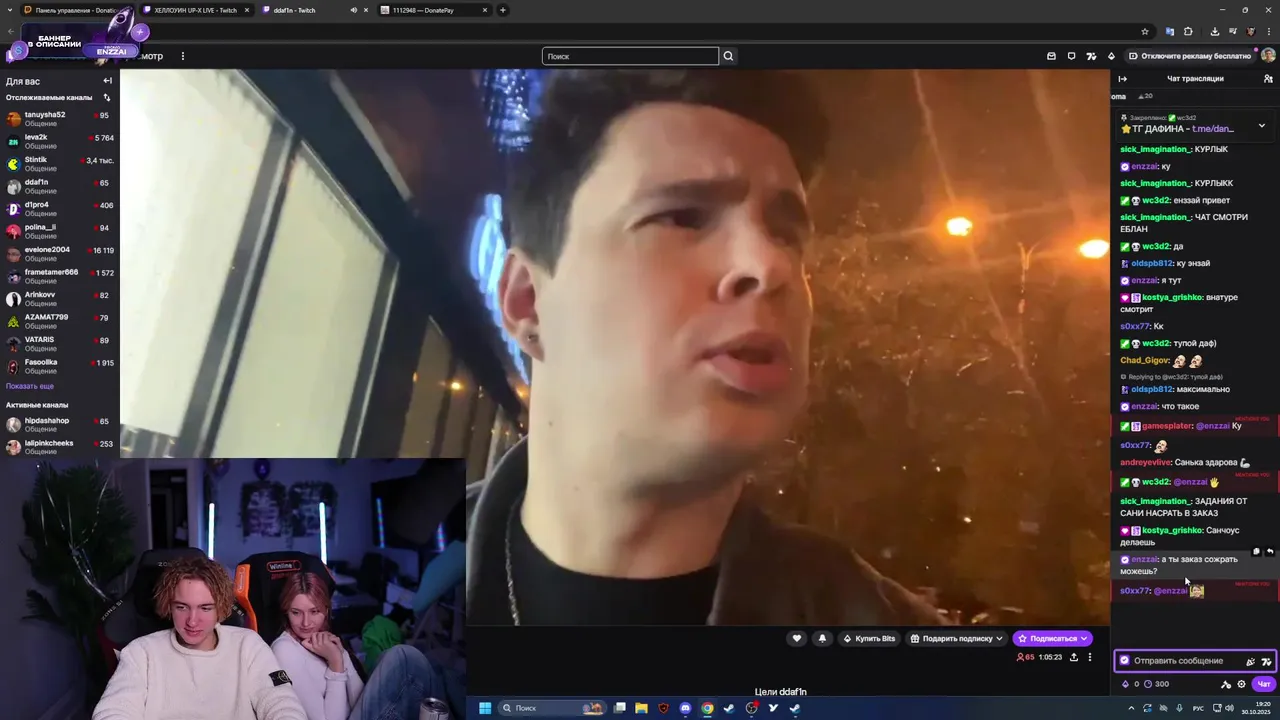1280x720 pixels.
Task: Expand pinned message 'ТГ ДАФИНА' chevron
Action: click(x=1261, y=126)
